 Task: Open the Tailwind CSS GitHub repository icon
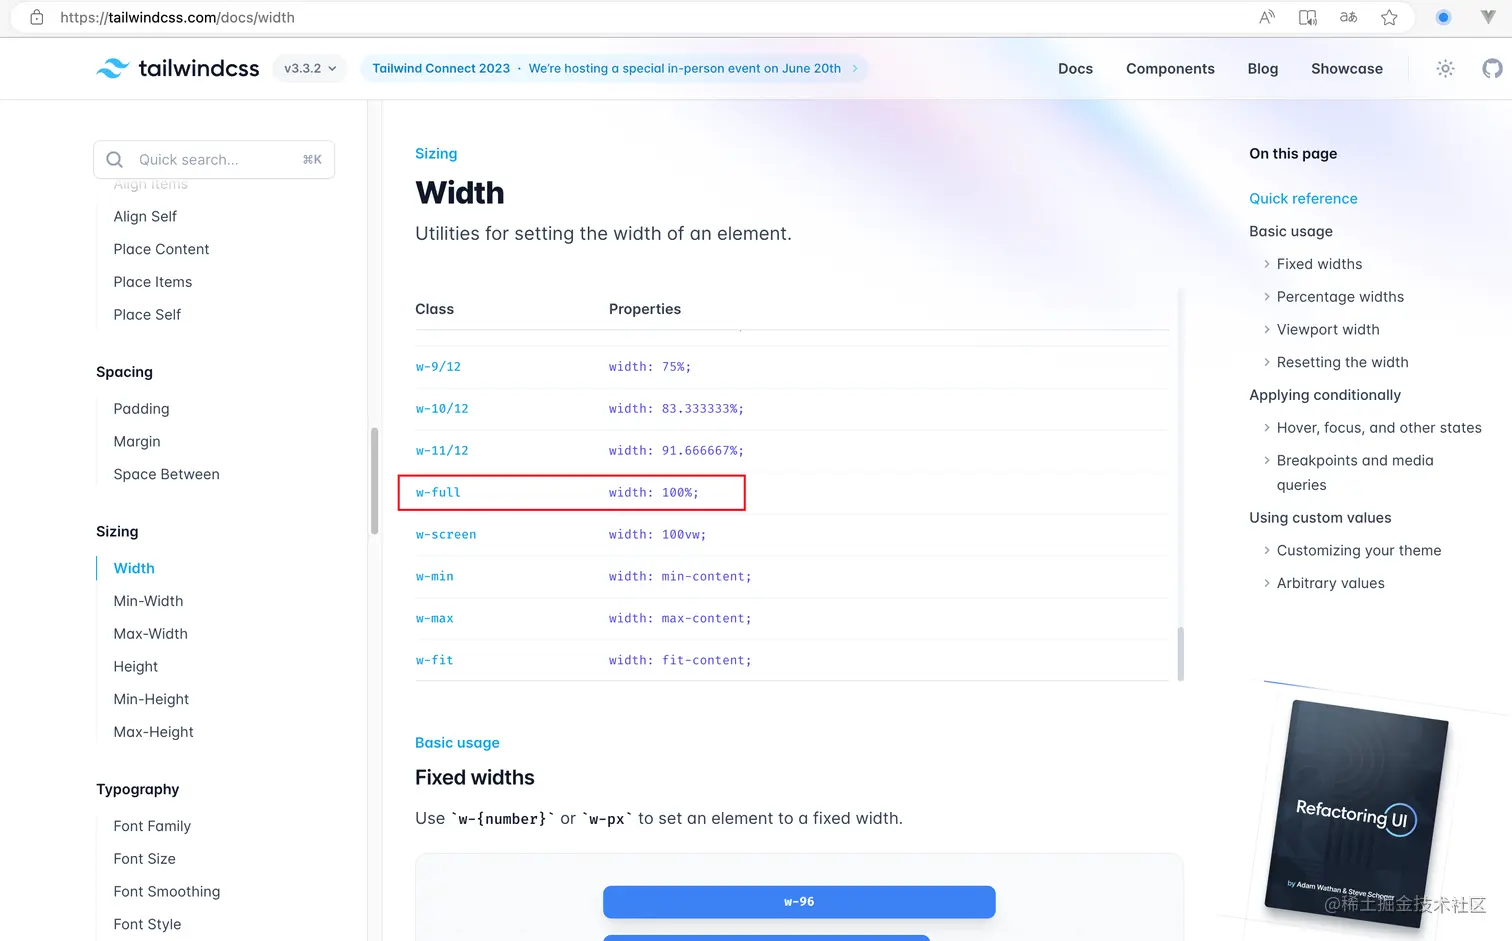click(x=1492, y=69)
